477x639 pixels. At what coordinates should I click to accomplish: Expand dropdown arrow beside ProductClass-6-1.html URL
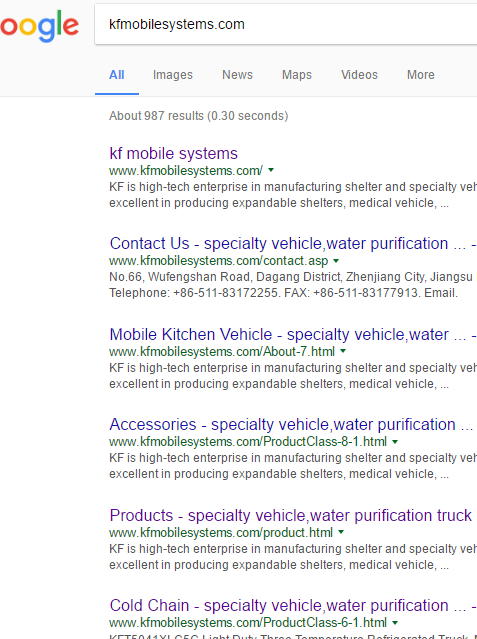coord(395,623)
